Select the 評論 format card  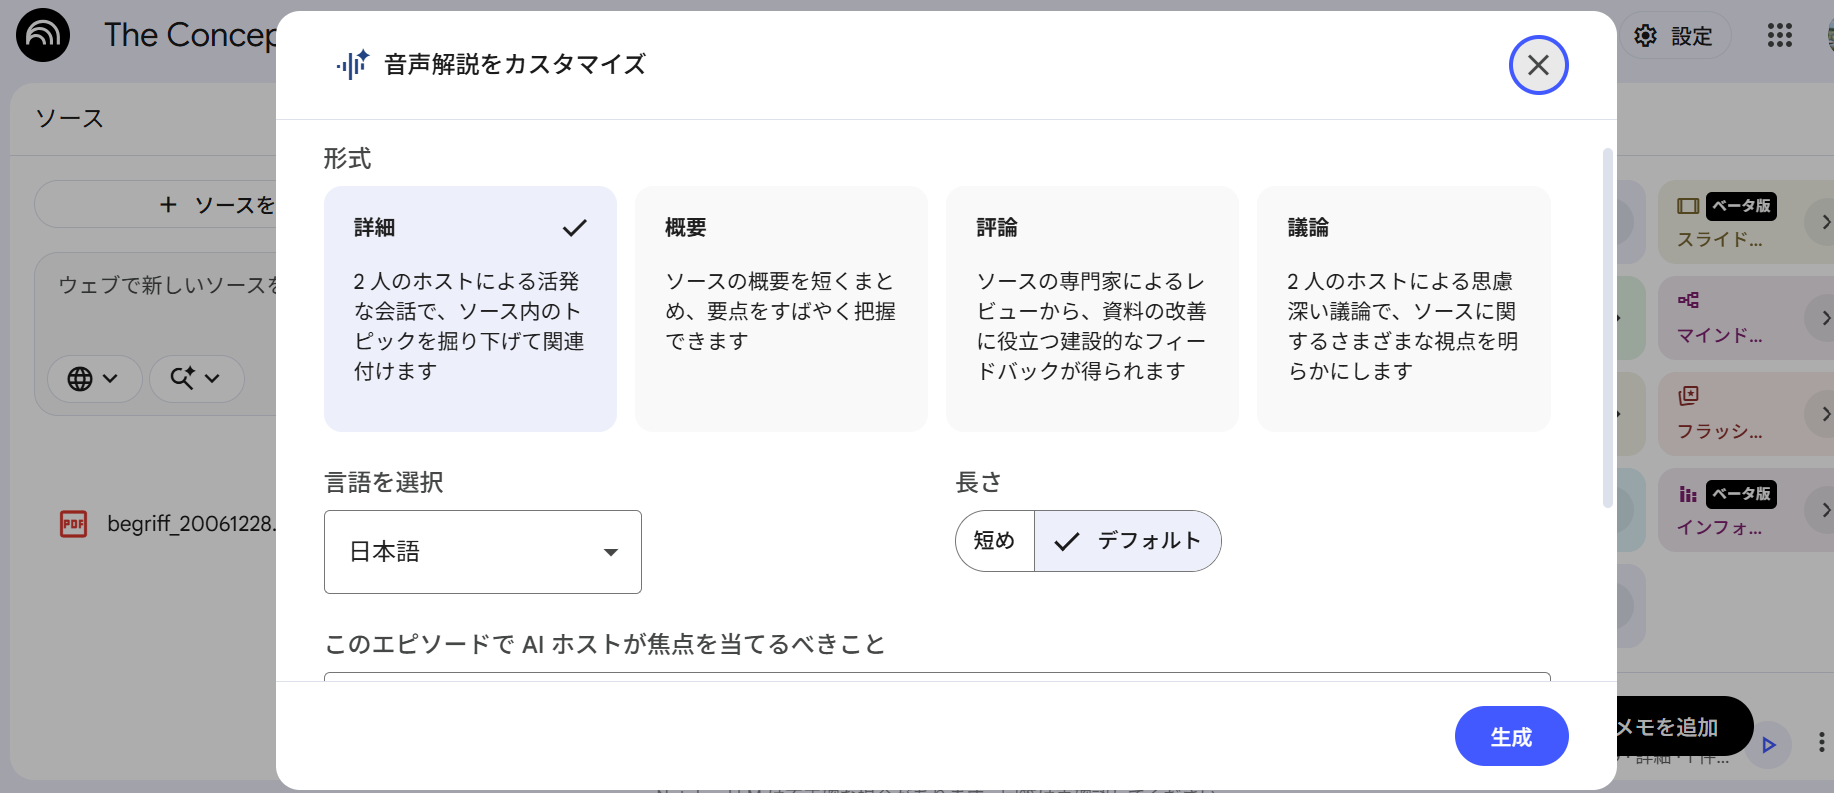pyautogui.click(x=1092, y=309)
